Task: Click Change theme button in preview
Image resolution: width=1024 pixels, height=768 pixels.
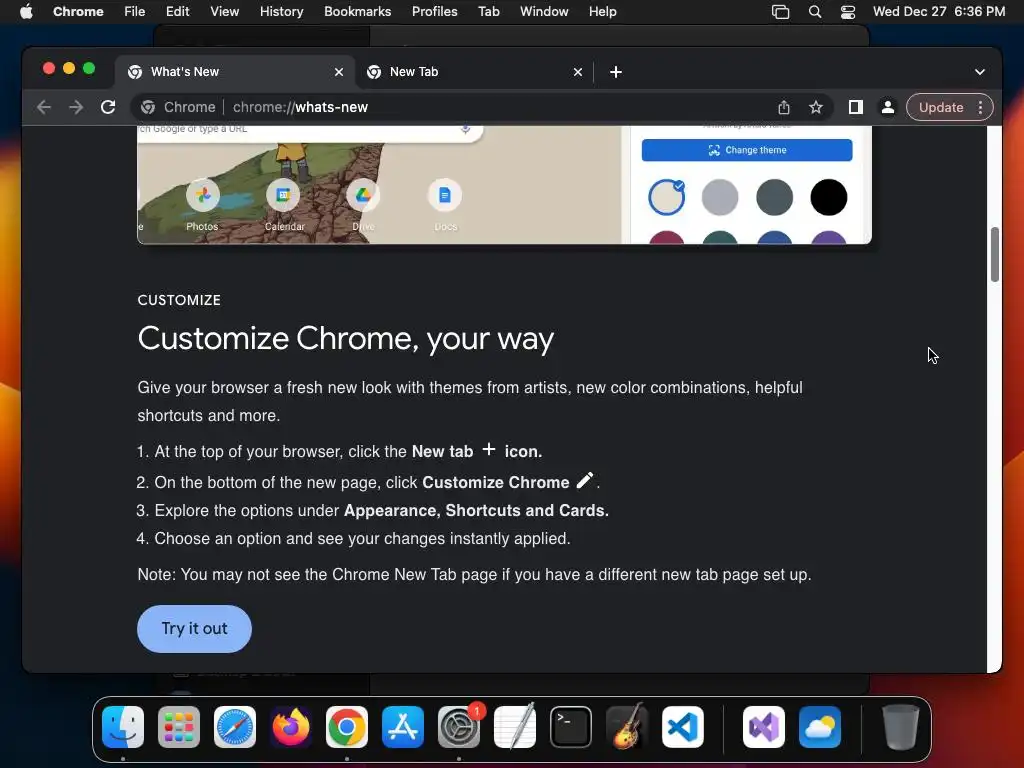Action: 747,150
